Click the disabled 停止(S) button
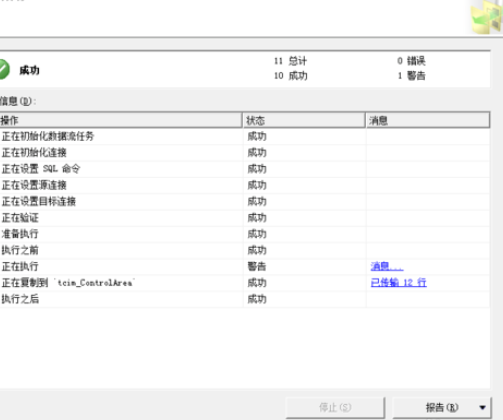 coord(335,407)
